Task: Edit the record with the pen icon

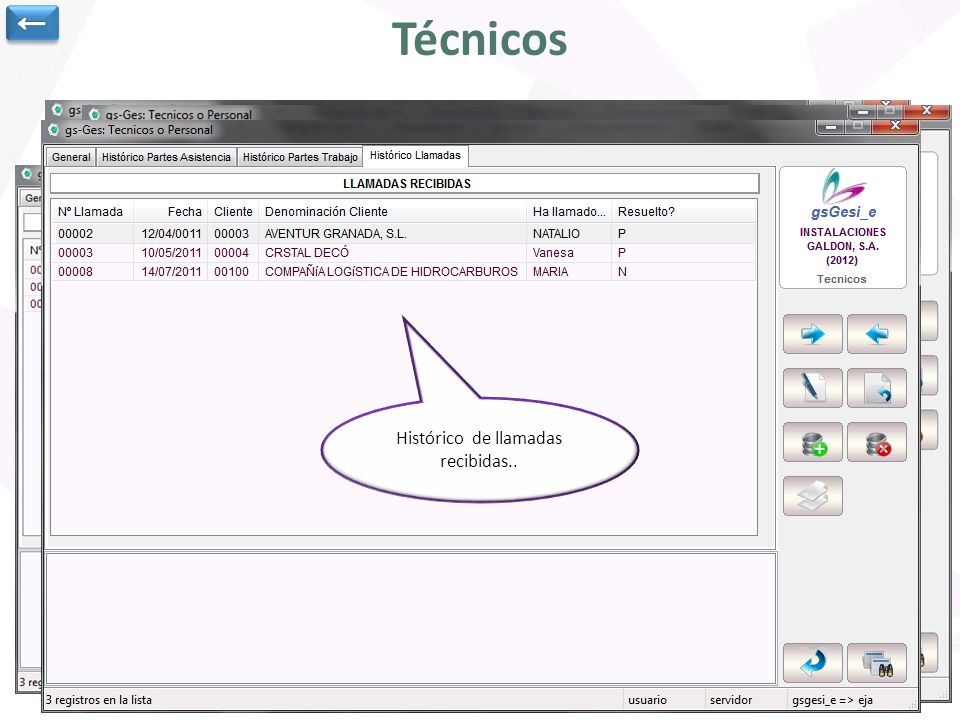Action: pos(812,388)
